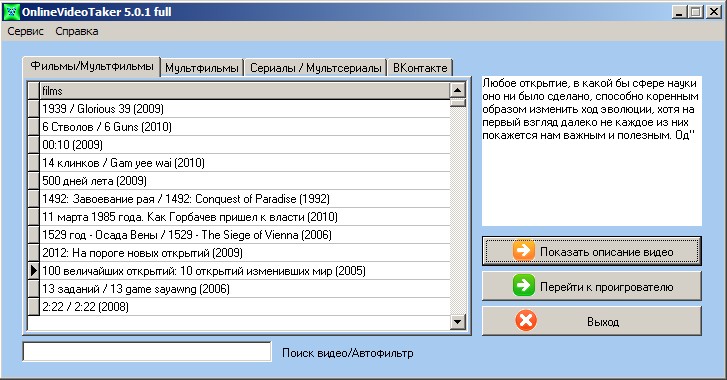The width and height of the screenshot is (727, 380).
Task: Select row 500 дней лета (2009)
Action: point(245,181)
